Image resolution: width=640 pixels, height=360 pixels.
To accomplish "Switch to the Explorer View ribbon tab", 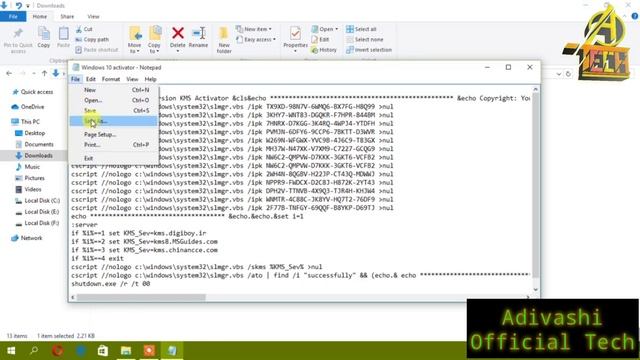I will [x=93, y=17].
